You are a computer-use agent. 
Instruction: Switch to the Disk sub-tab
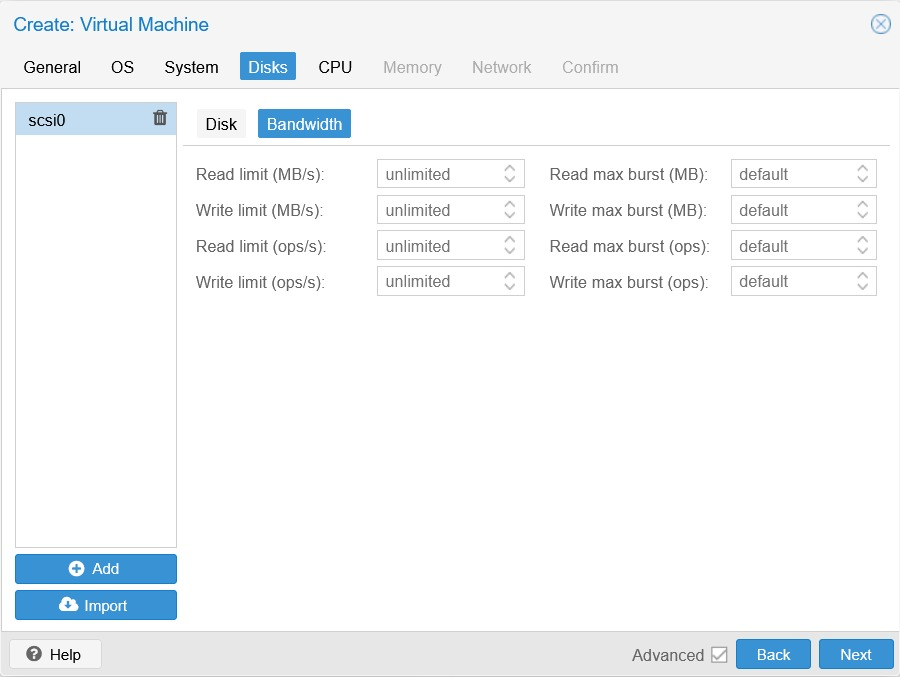point(221,124)
